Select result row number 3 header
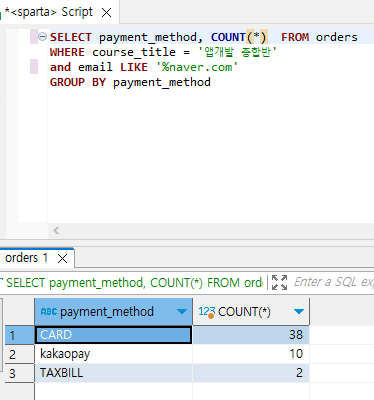The image size is (374, 400). (x=19, y=373)
